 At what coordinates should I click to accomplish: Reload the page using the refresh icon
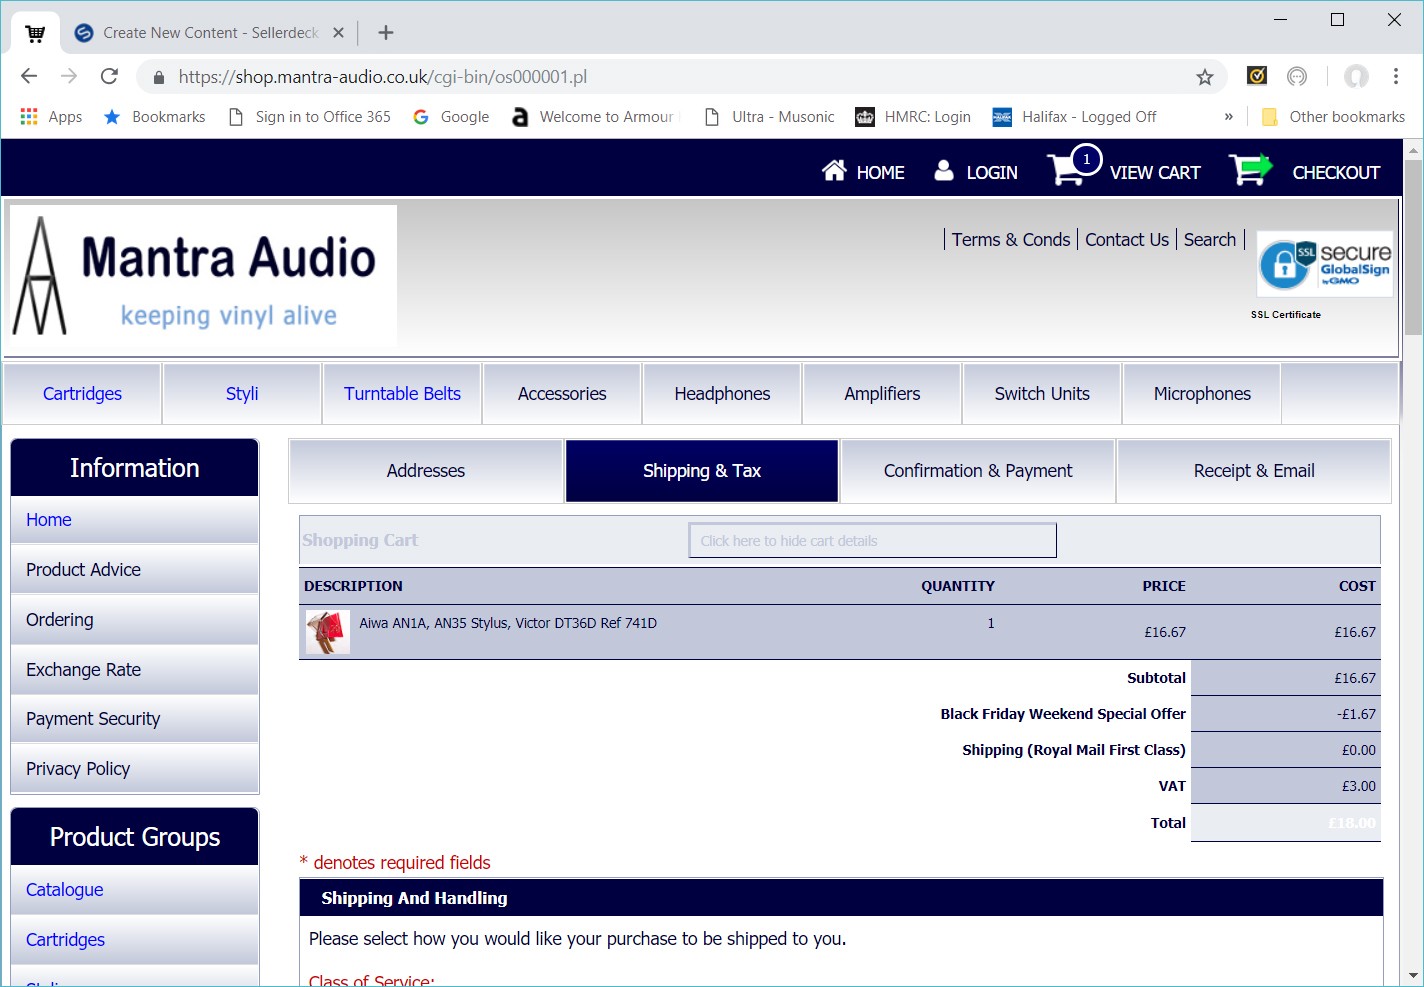tap(109, 77)
